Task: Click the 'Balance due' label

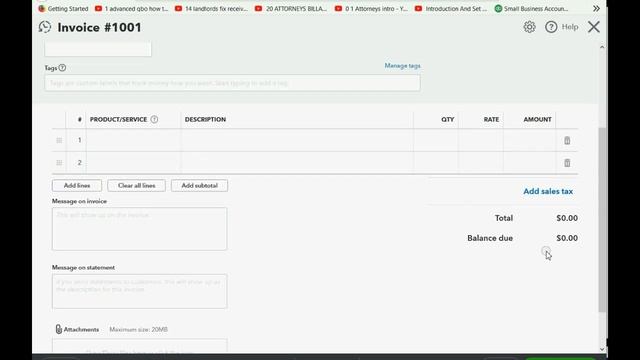Action: pos(490,238)
